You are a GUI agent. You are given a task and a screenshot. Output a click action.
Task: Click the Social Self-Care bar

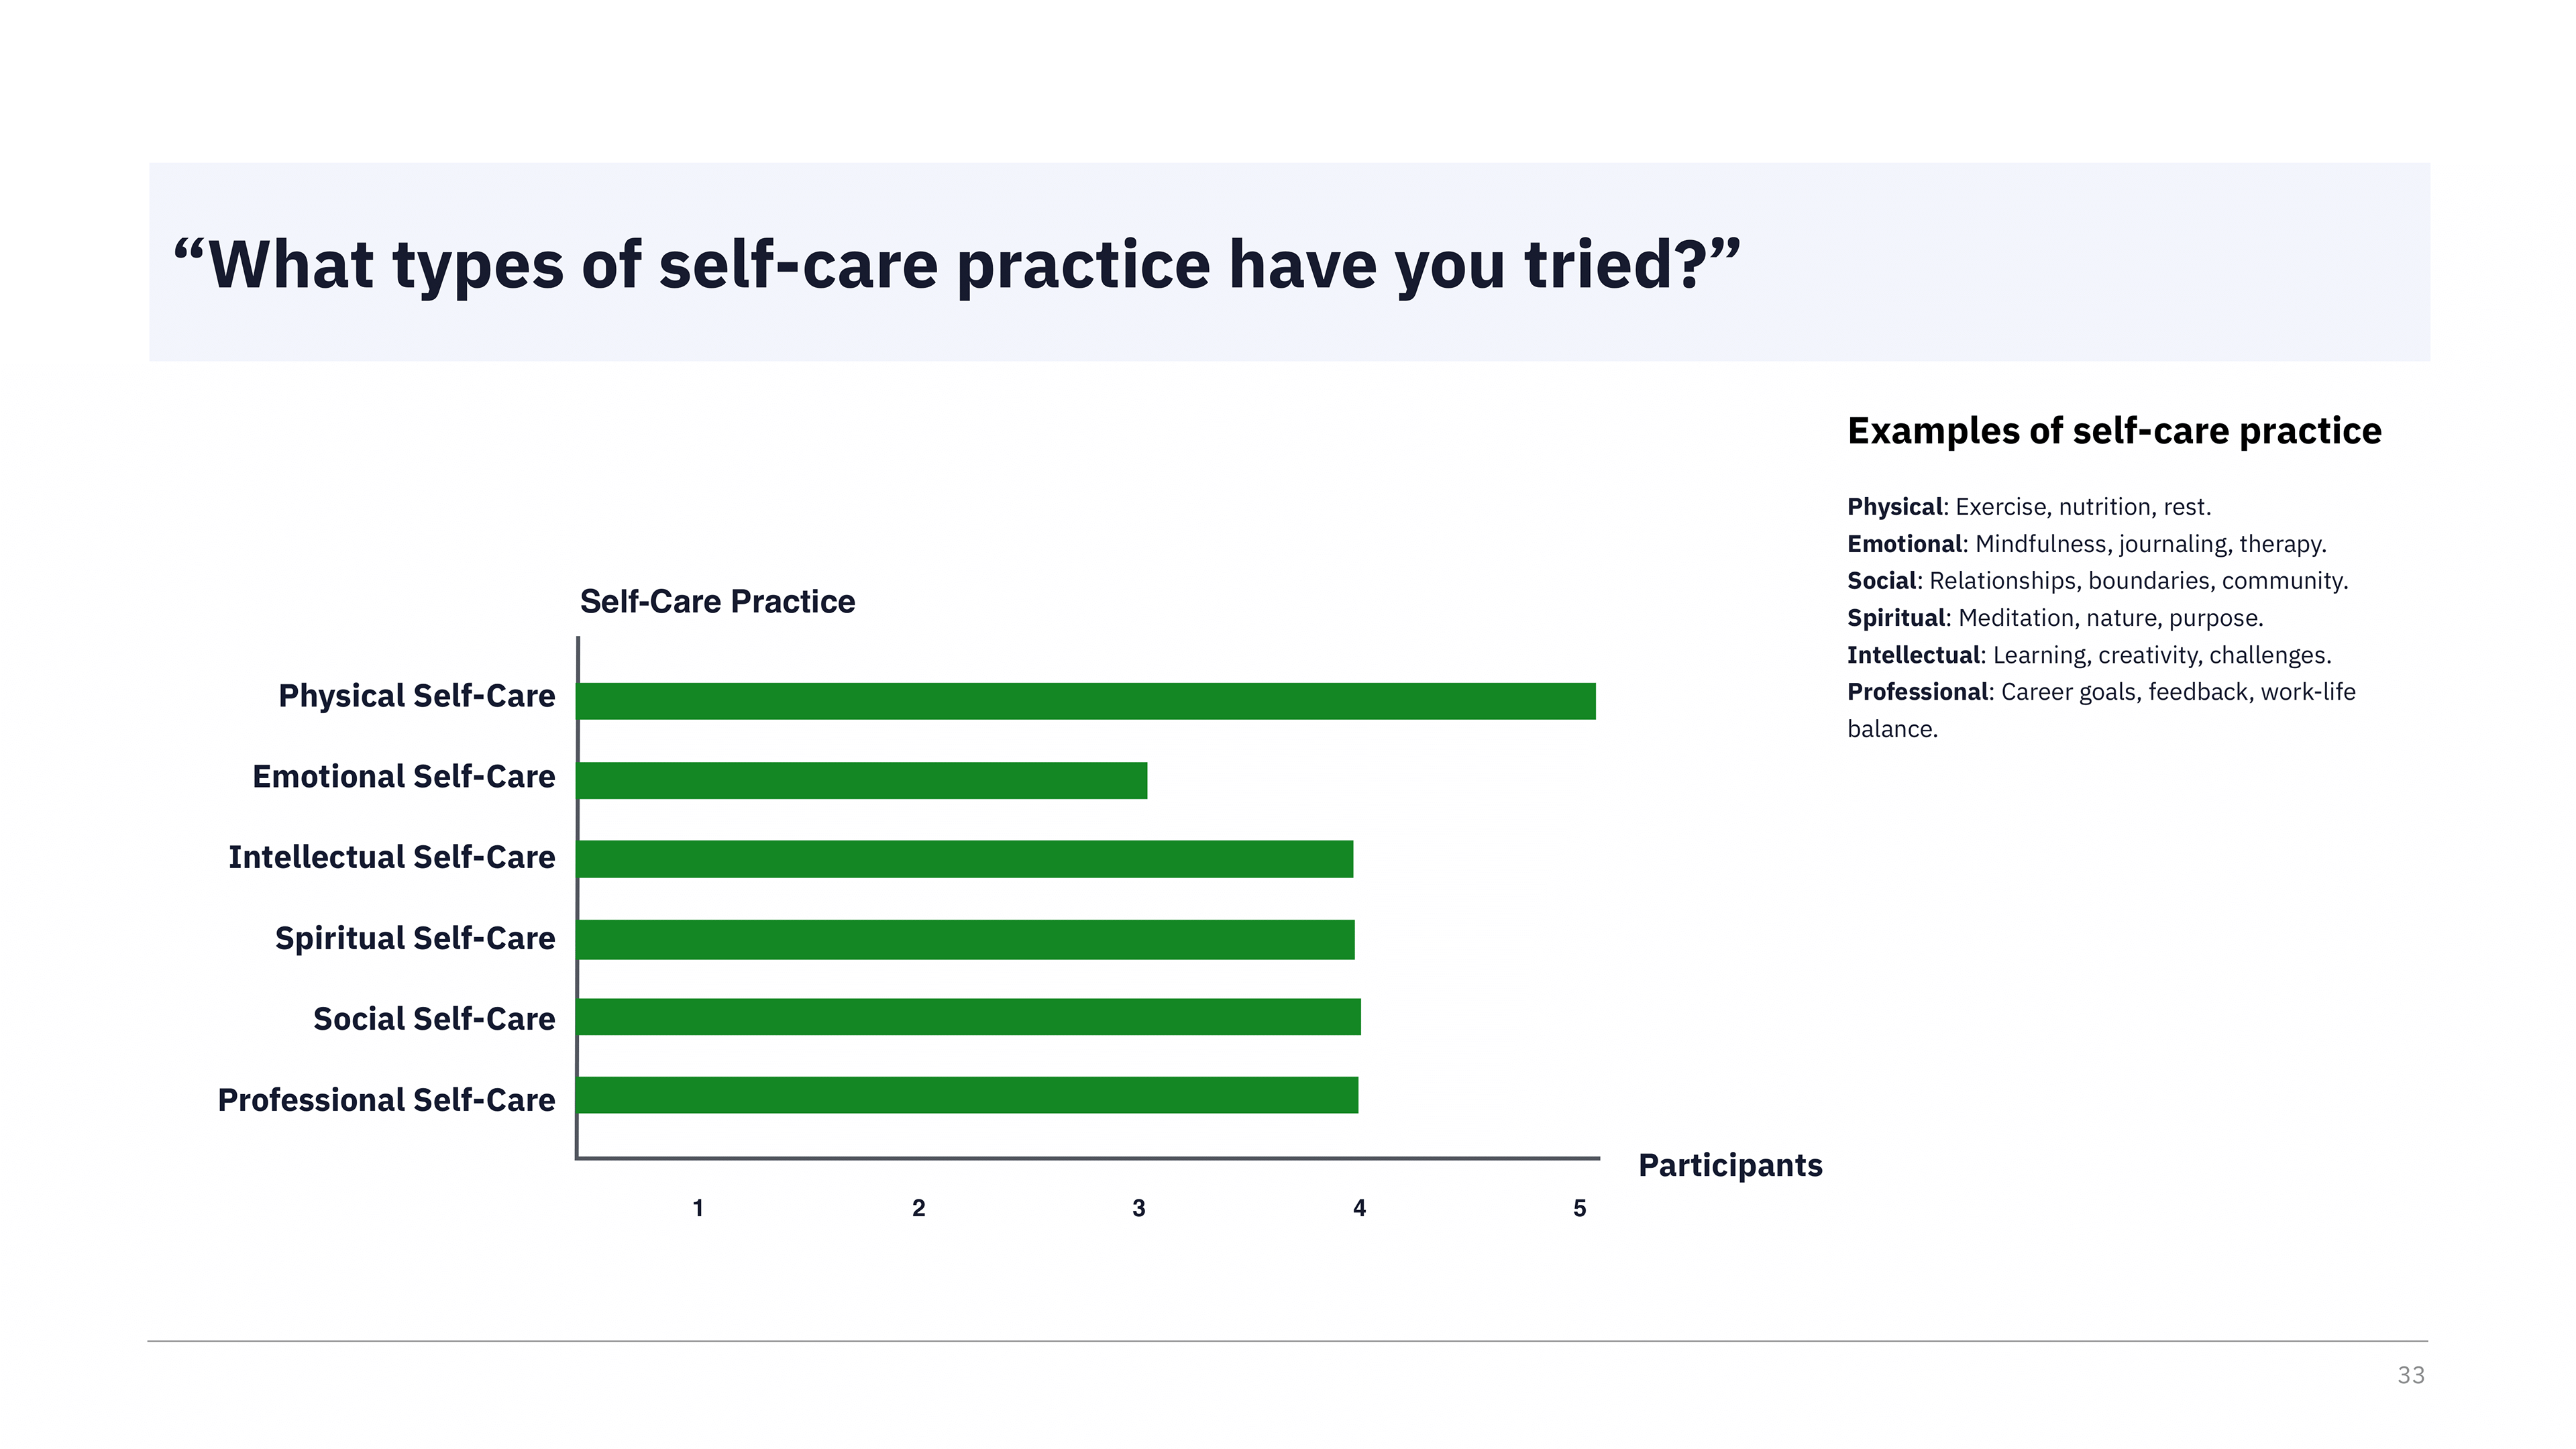pyautogui.click(x=969, y=1016)
